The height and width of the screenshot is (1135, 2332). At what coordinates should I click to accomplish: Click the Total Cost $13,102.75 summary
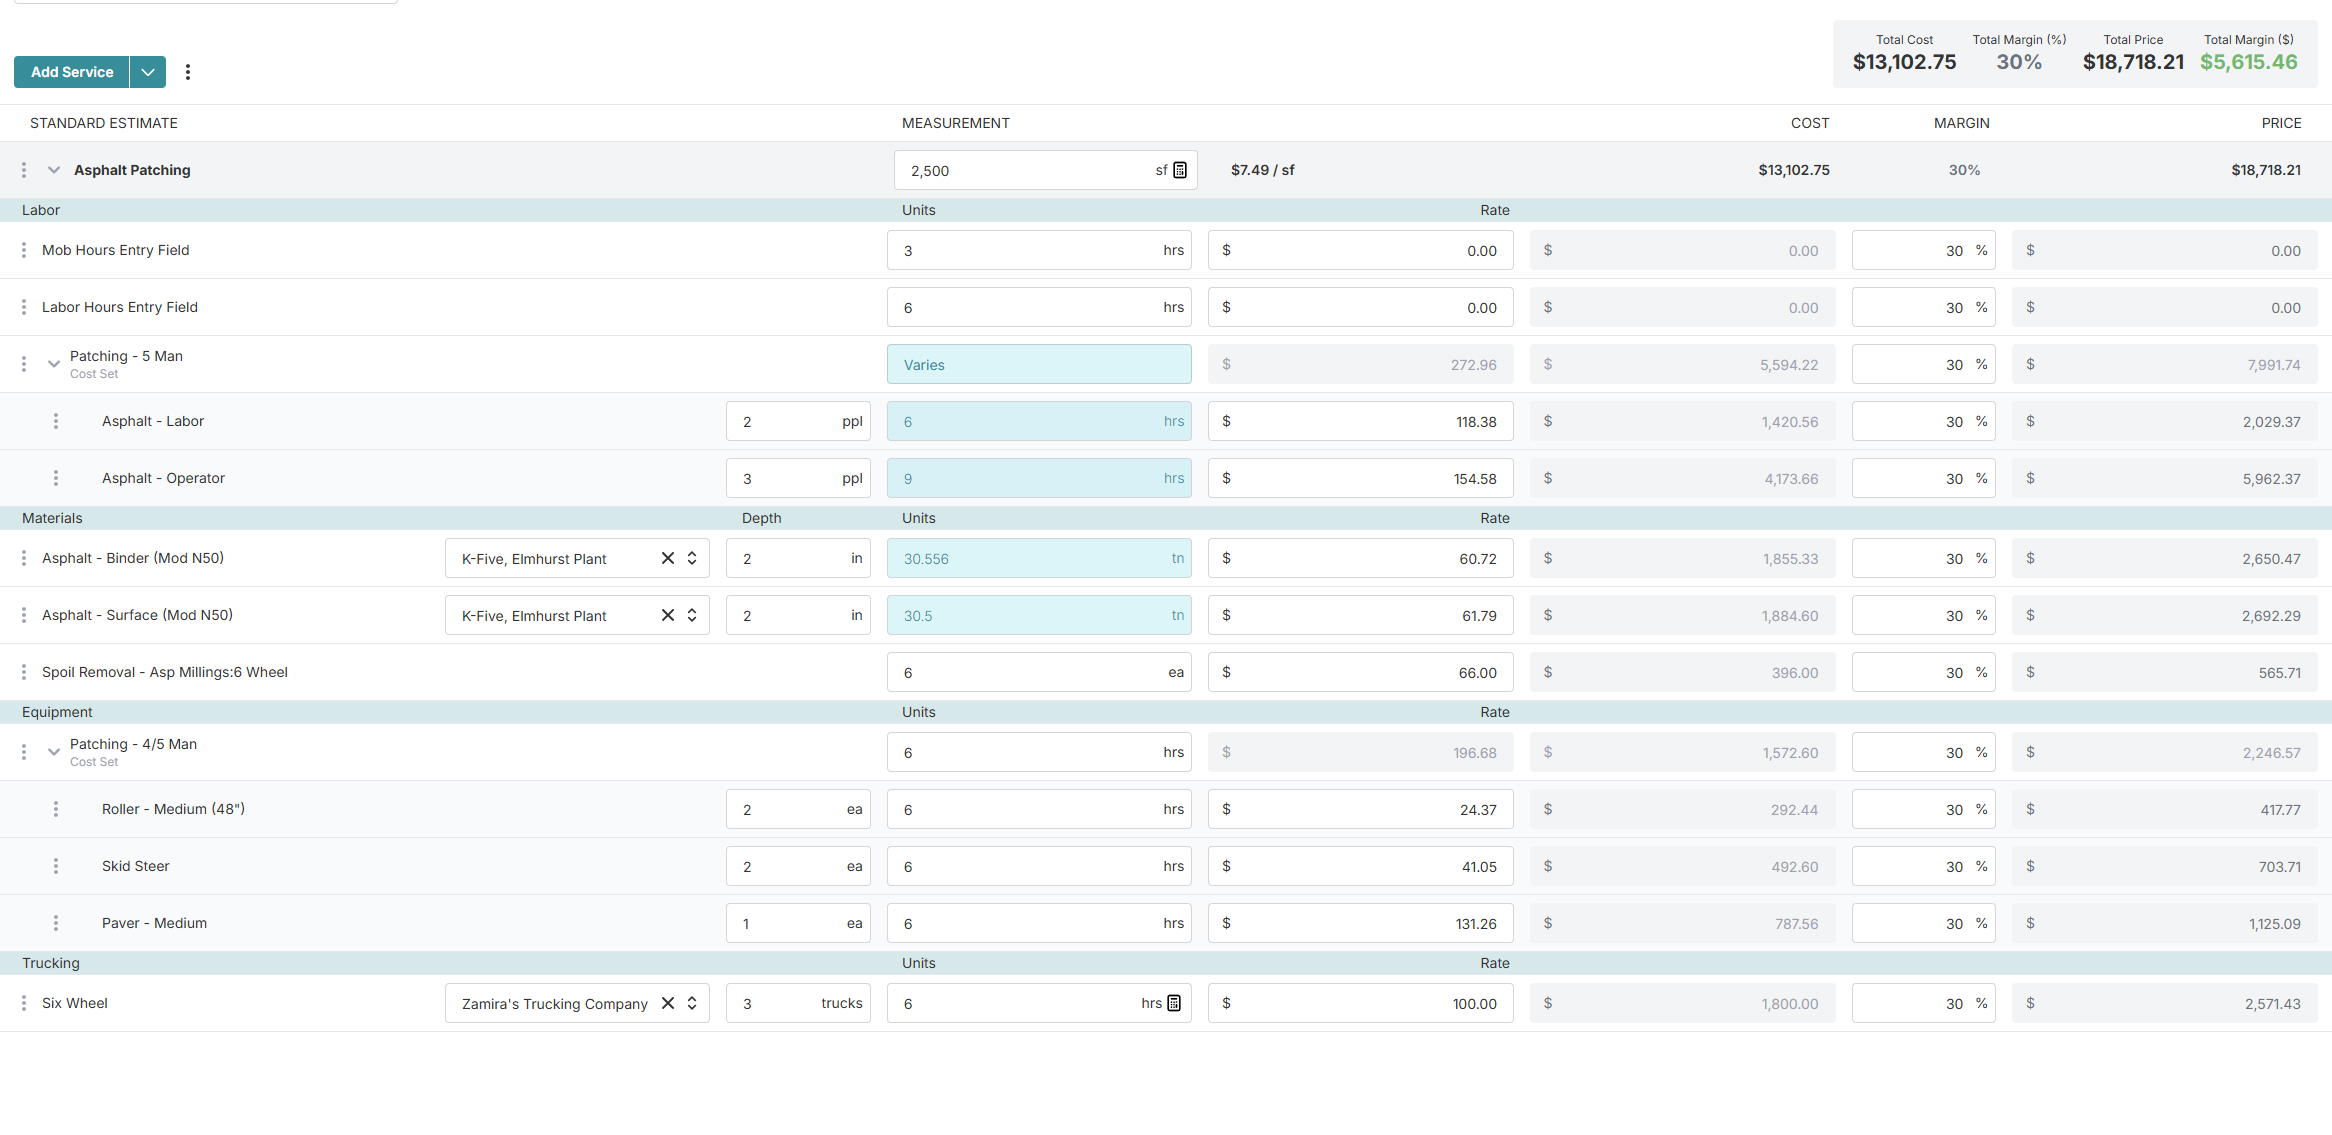[x=1904, y=62]
